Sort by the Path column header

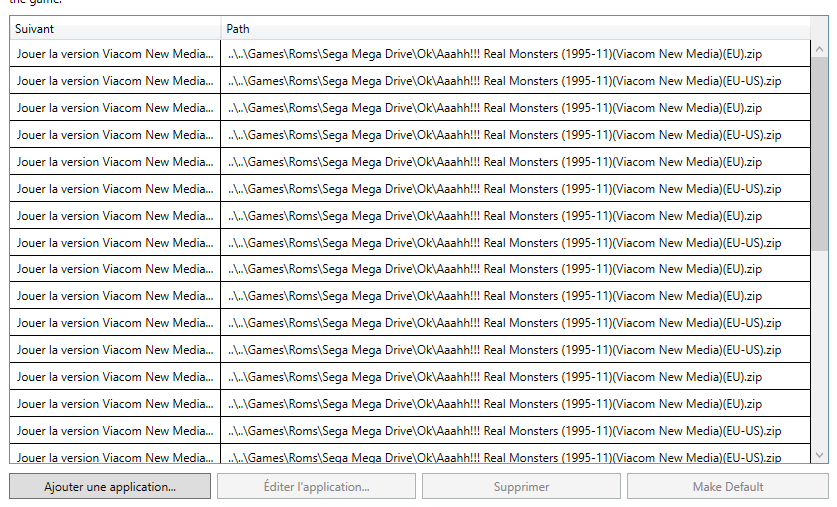click(x=515, y=29)
